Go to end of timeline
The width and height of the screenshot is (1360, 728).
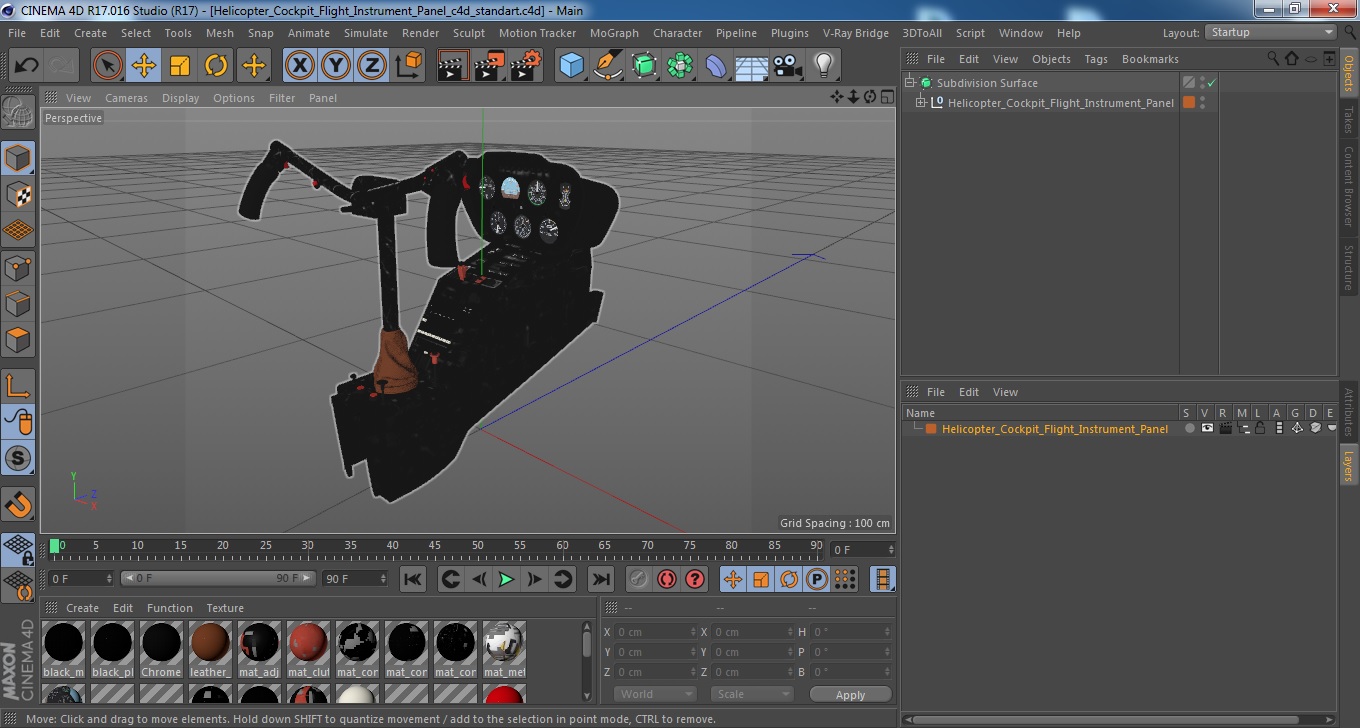(600, 579)
